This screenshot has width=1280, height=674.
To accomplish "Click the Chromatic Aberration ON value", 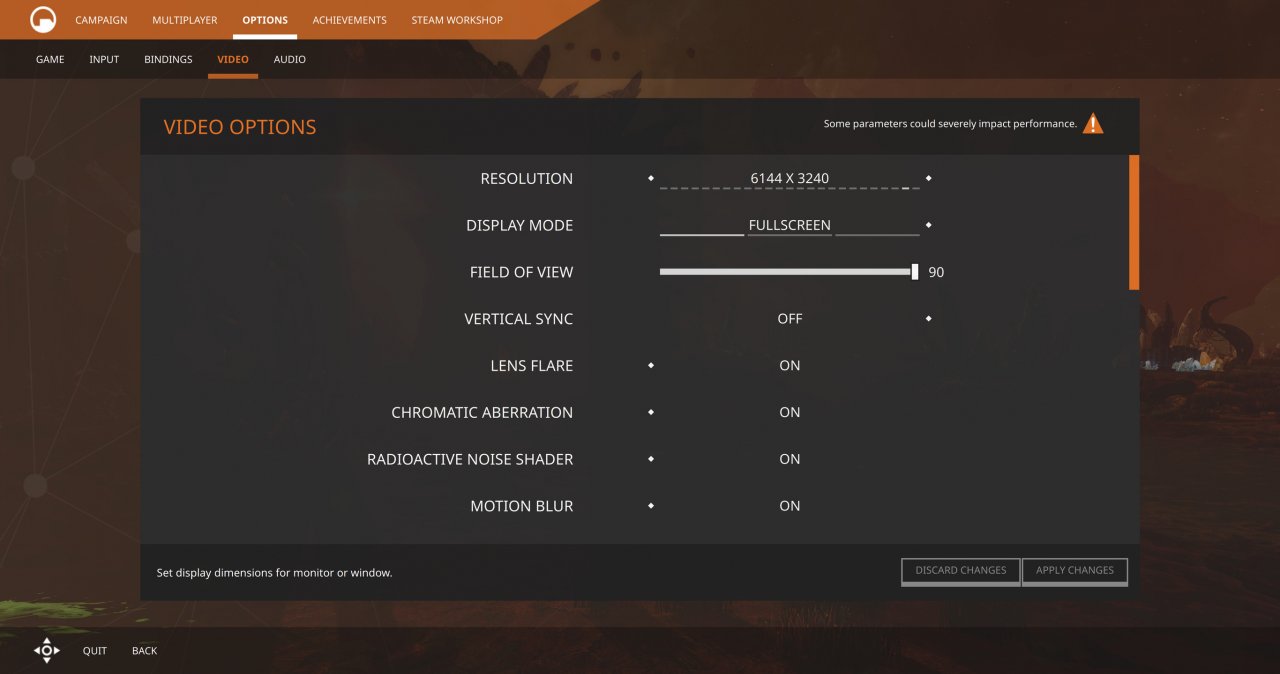I will [790, 412].
